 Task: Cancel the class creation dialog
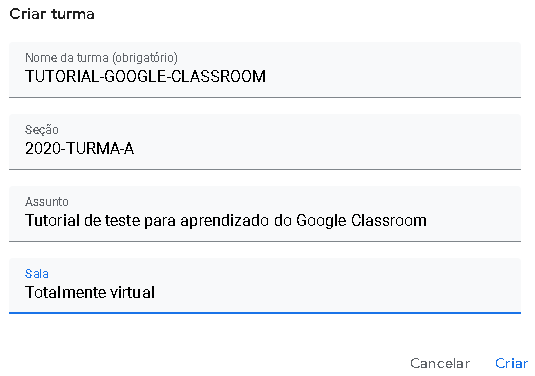click(440, 363)
